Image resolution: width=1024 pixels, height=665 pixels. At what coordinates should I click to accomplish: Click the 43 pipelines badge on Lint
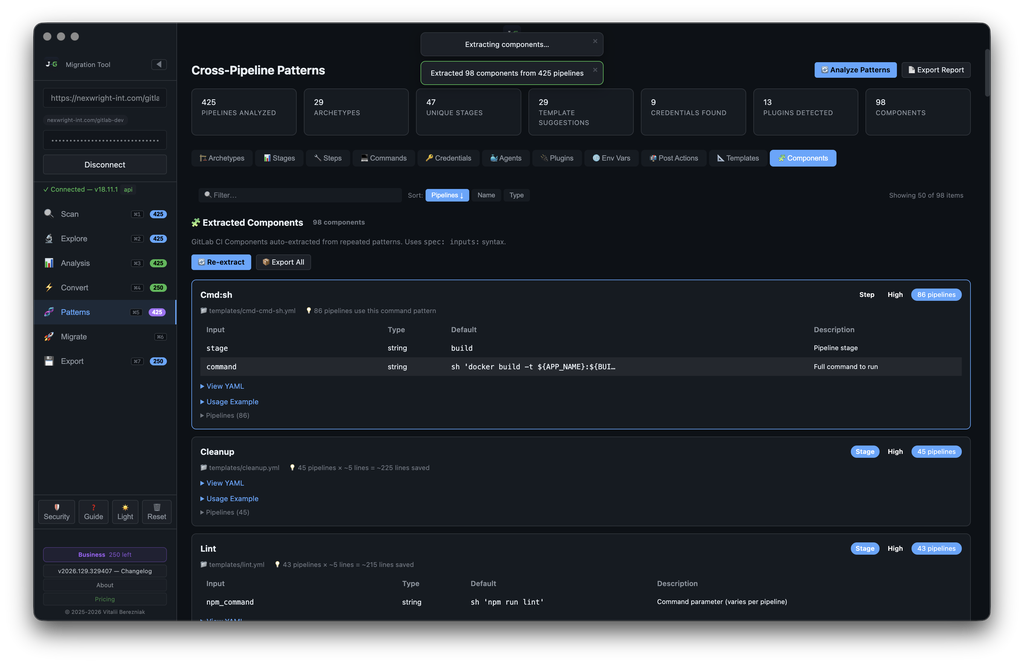(x=936, y=549)
